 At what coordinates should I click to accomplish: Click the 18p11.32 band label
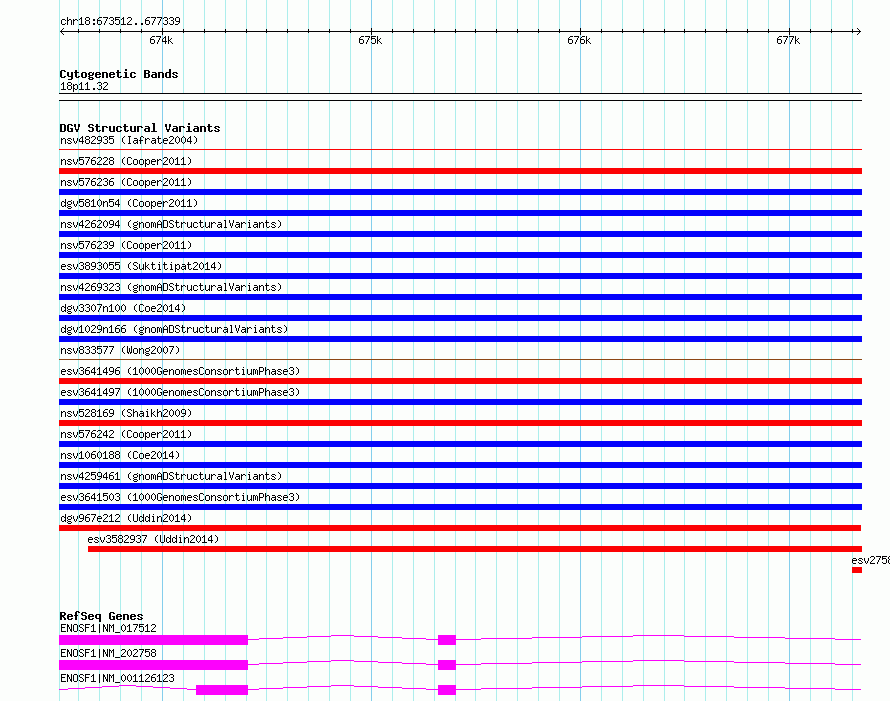click(84, 86)
